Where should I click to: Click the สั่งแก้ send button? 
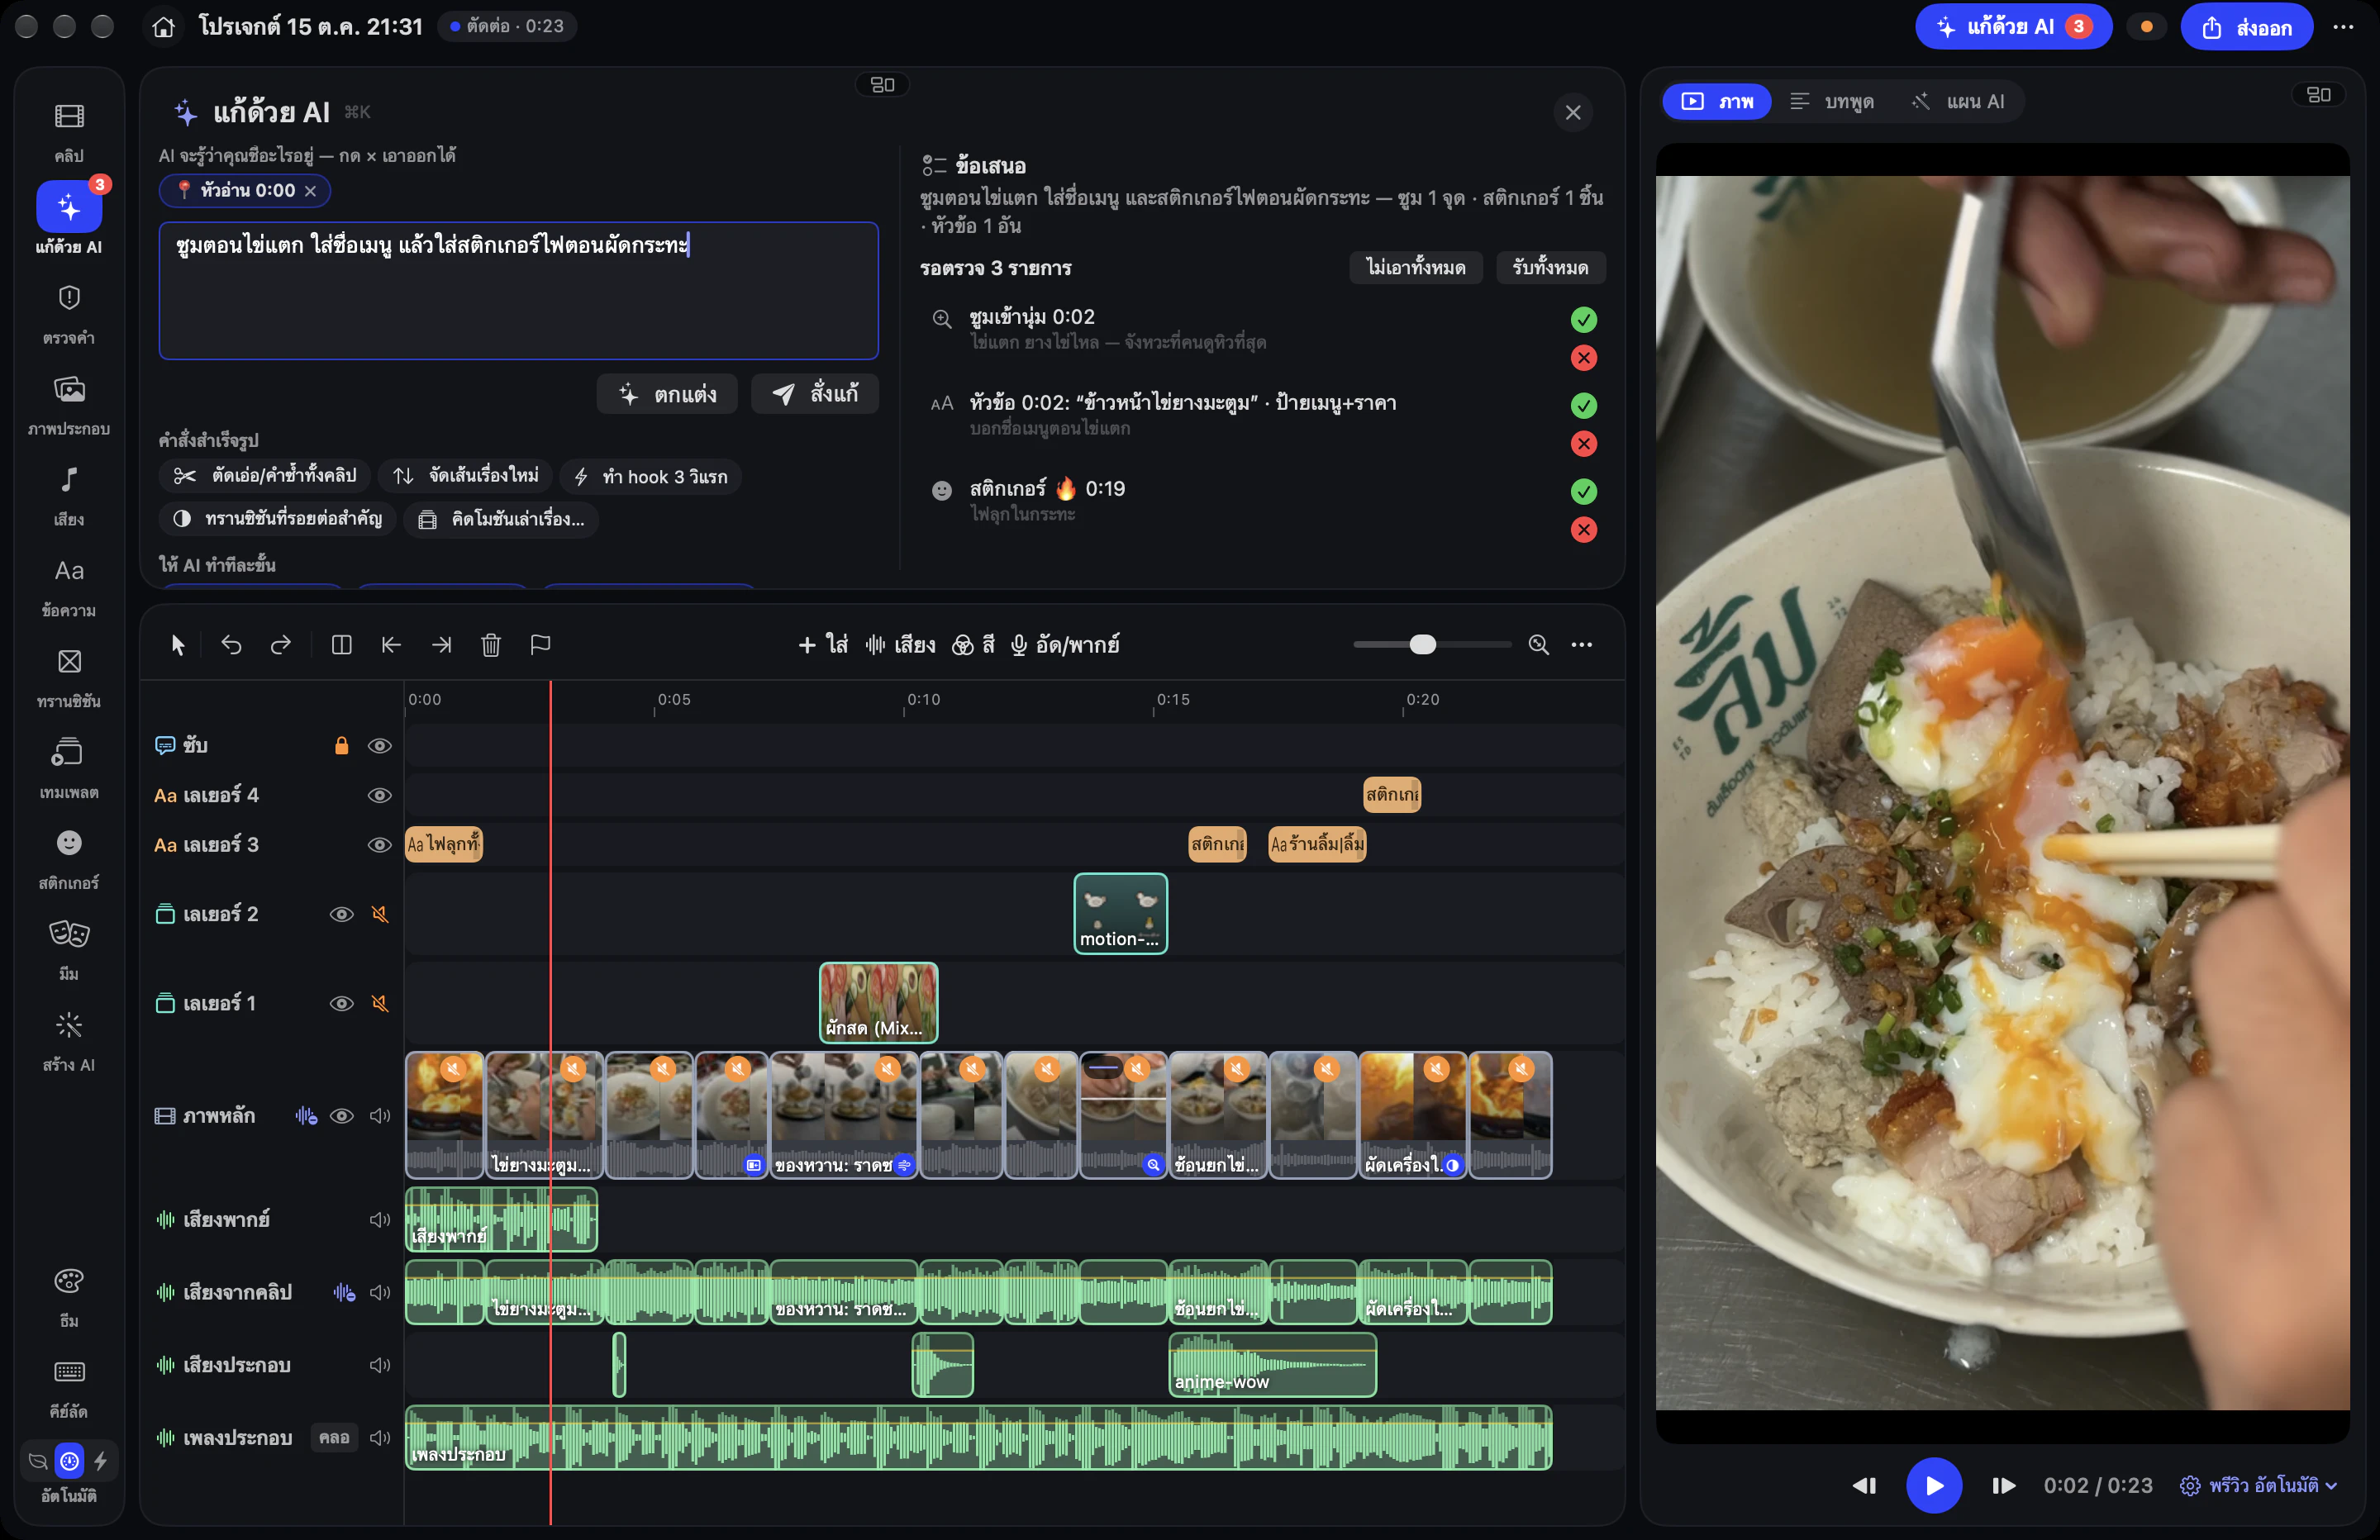(815, 394)
